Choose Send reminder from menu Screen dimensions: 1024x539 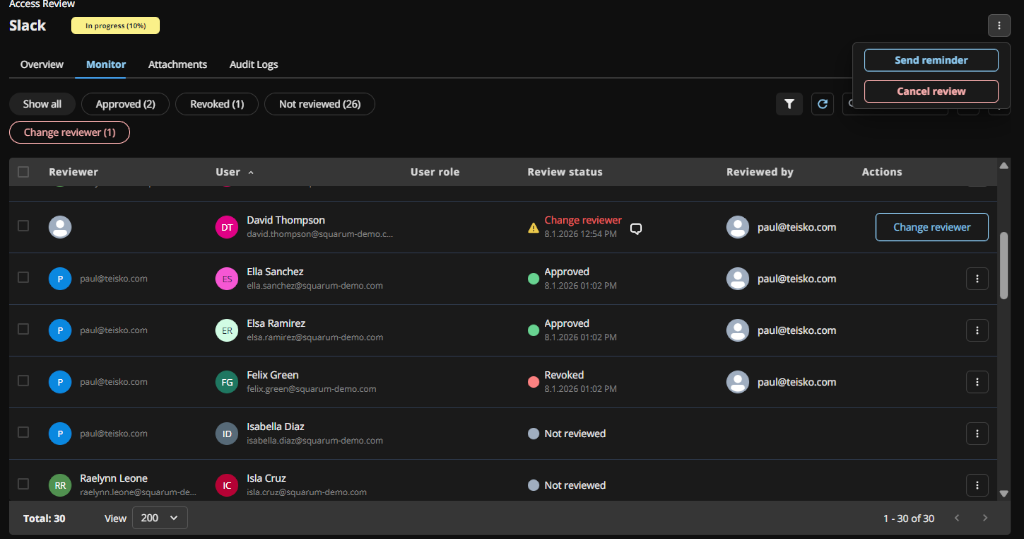pyautogui.click(x=931, y=60)
